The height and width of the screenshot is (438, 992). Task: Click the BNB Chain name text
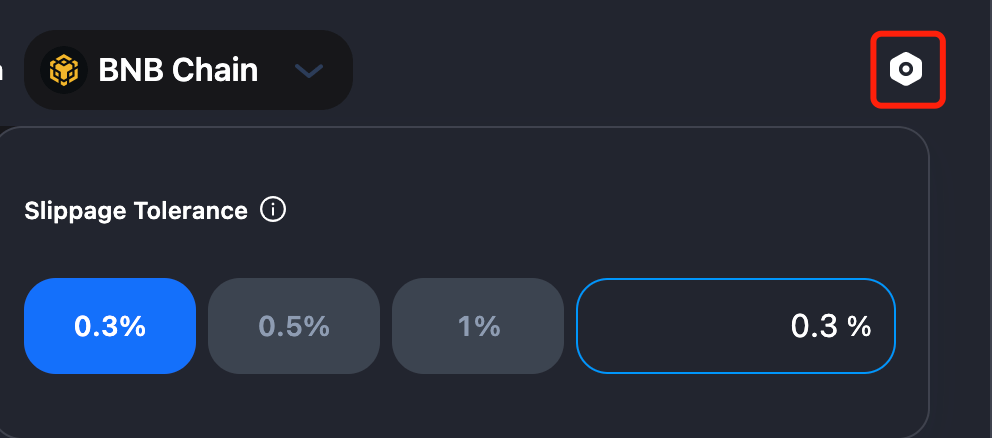[178, 70]
